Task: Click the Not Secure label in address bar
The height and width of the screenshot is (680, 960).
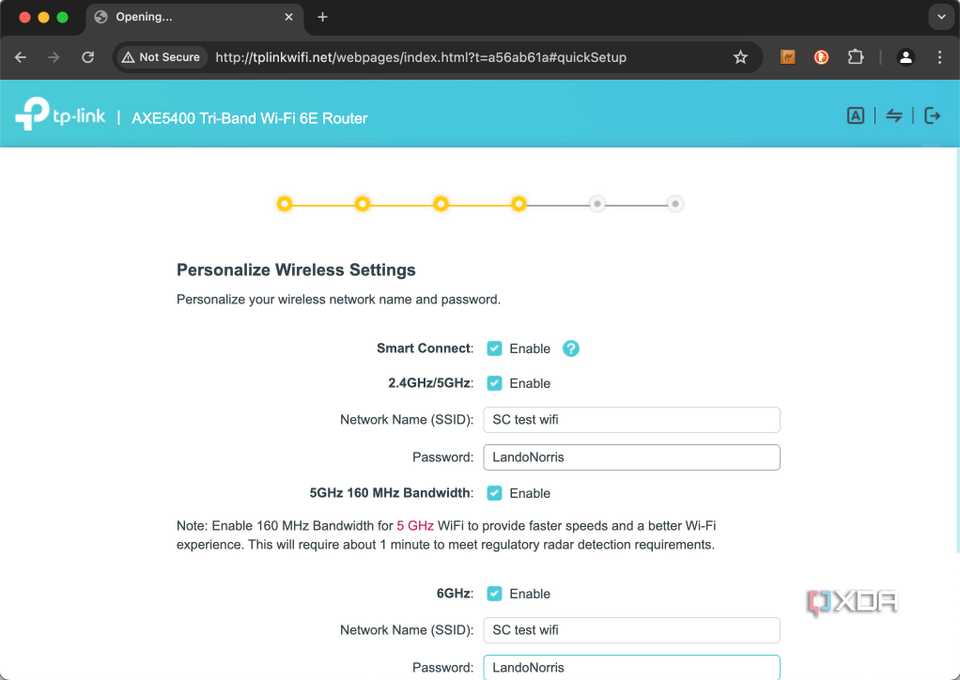Action: tap(160, 57)
